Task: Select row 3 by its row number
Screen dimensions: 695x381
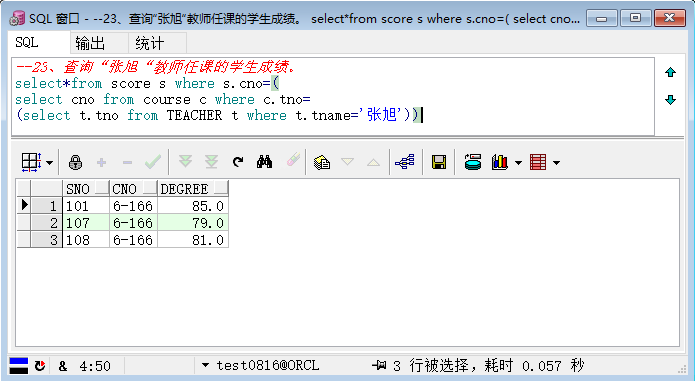Action: [x=47, y=239]
